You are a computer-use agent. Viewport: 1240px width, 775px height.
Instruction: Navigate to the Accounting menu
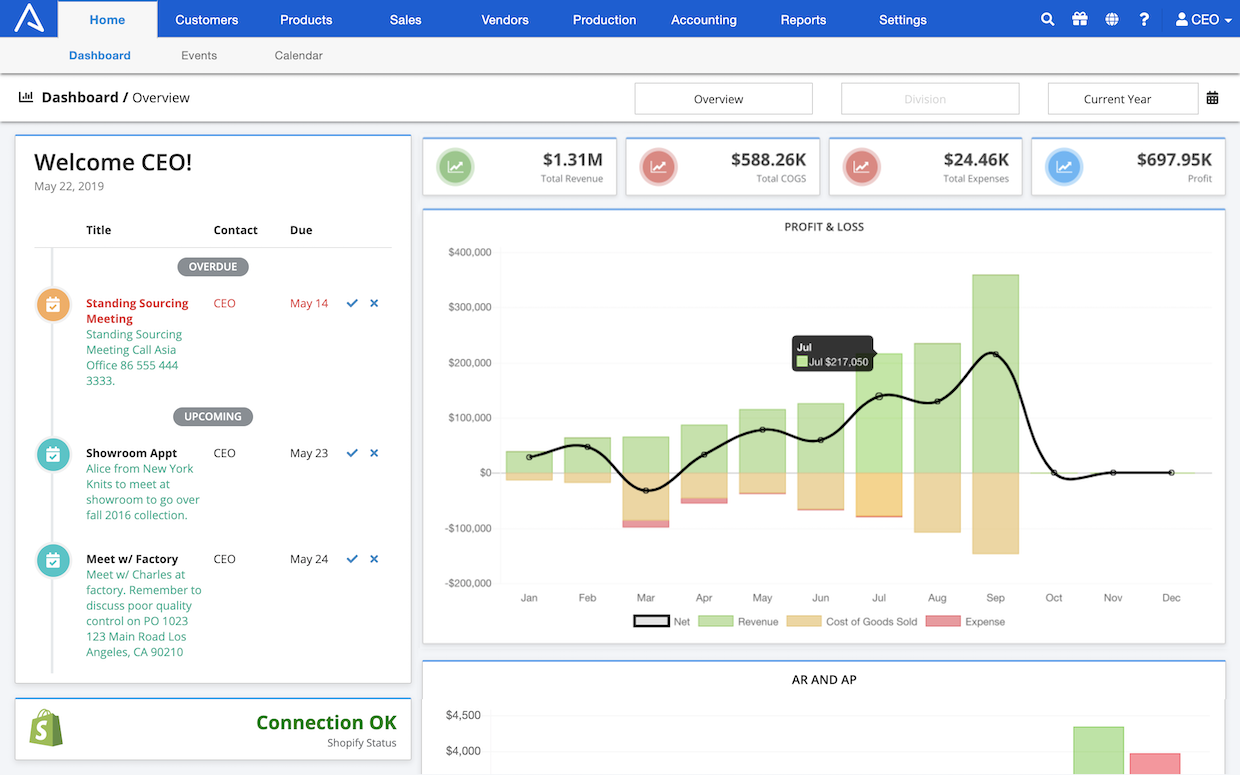703,19
